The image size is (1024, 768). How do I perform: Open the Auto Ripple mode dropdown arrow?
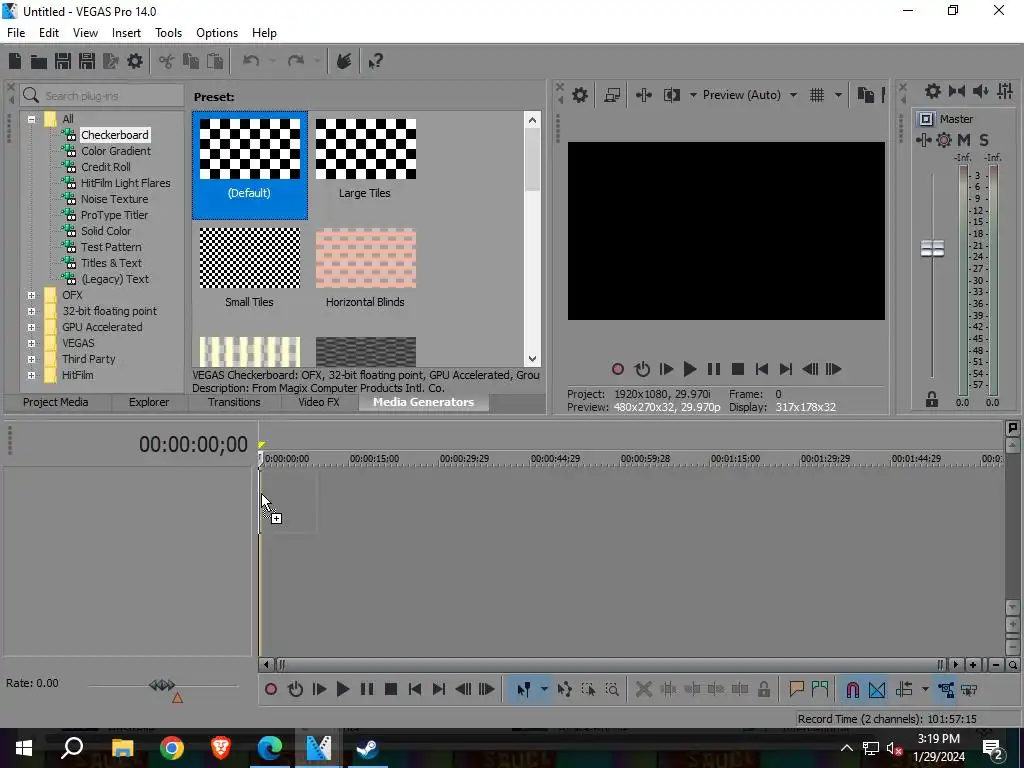pos(925,690)
